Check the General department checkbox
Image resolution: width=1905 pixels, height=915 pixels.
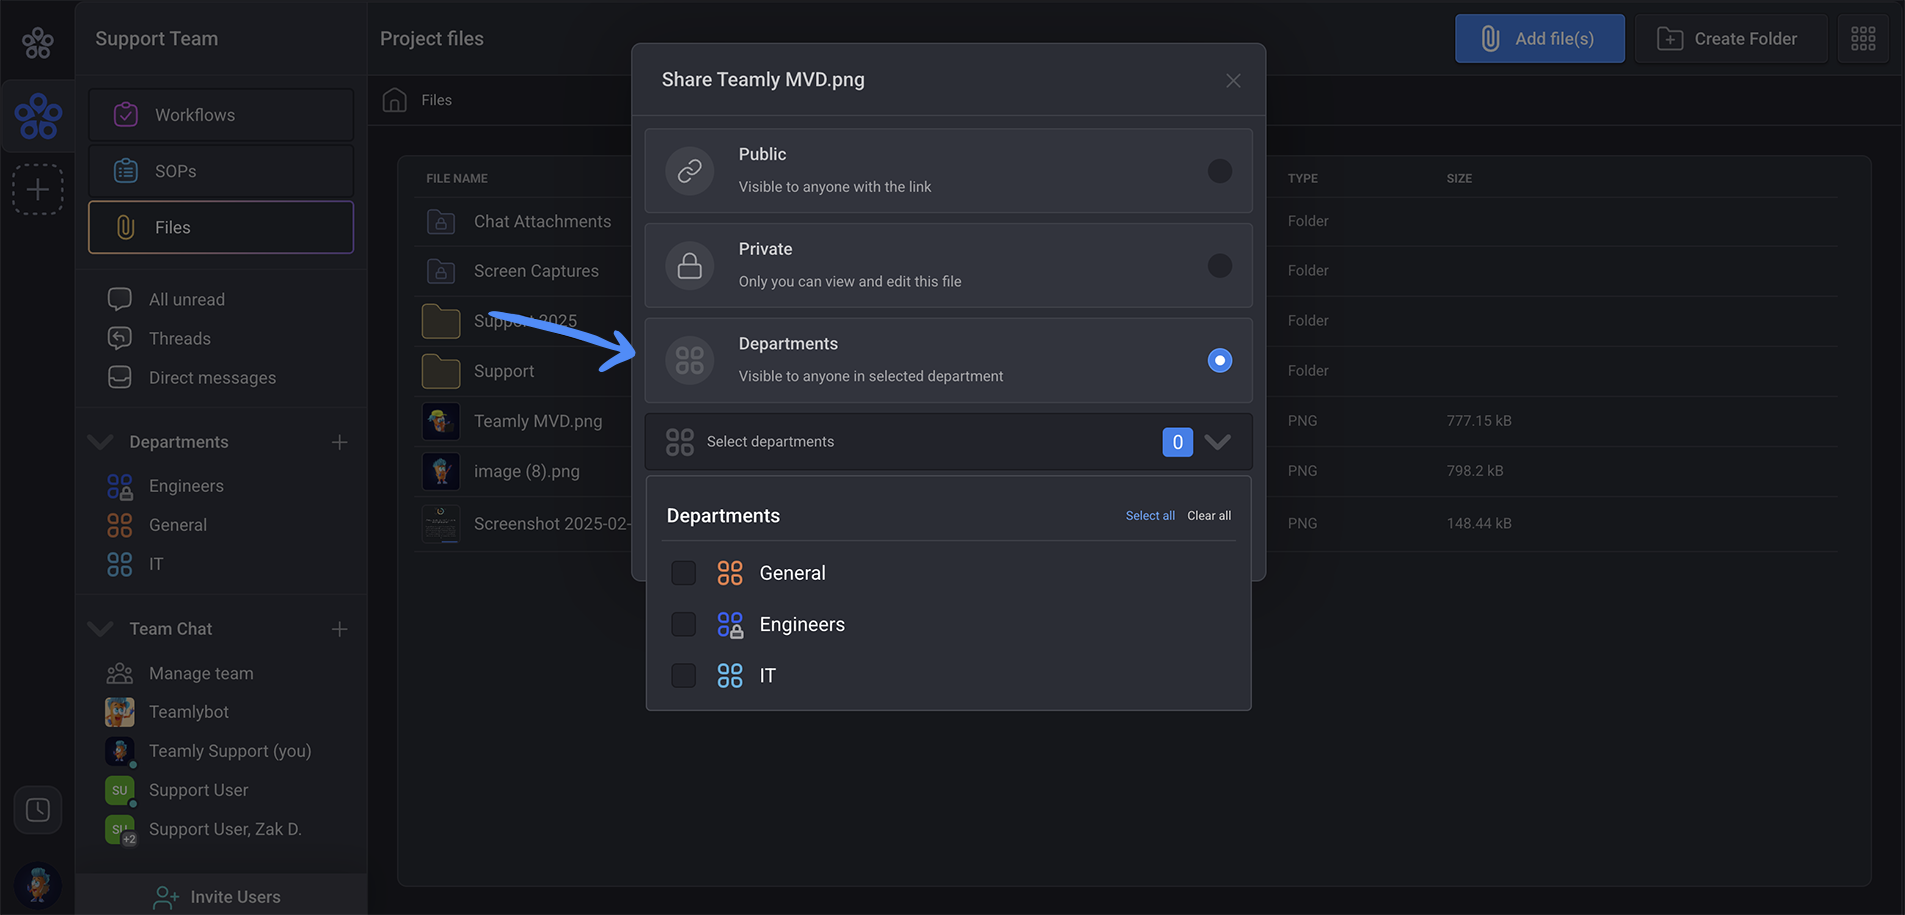point(683,573)
